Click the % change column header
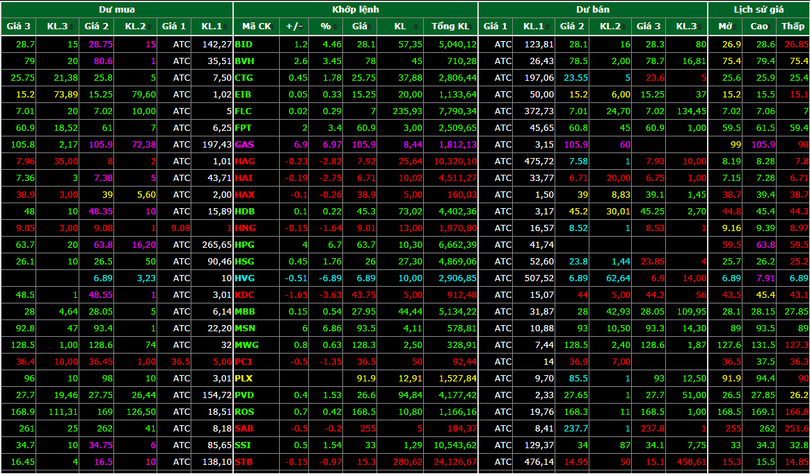This screenshot has width=810, height=474. (325, 26)
